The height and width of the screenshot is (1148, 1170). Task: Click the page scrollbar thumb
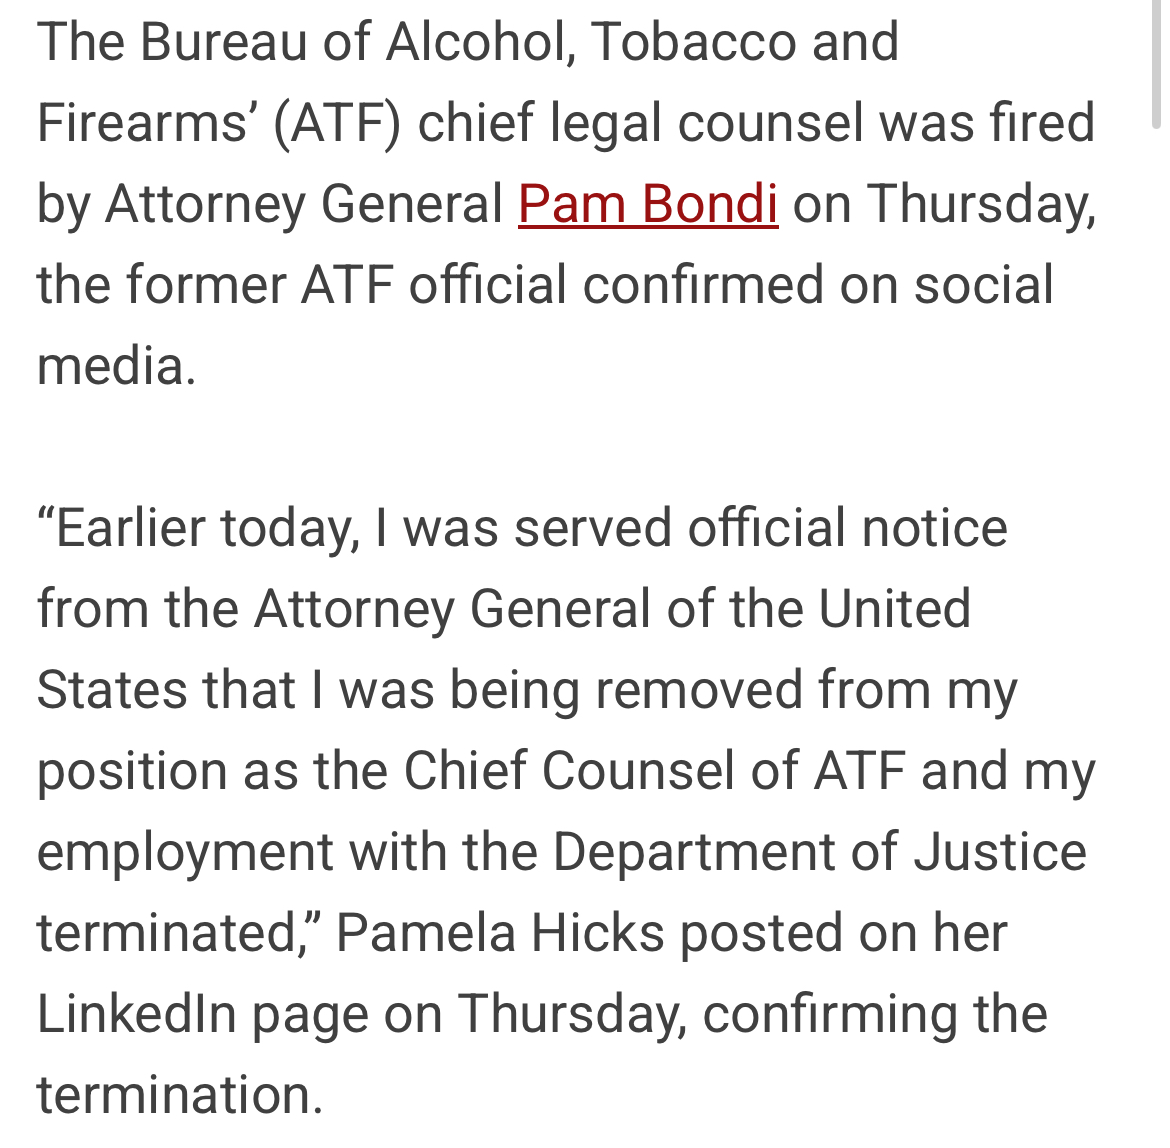[1157, 63]
